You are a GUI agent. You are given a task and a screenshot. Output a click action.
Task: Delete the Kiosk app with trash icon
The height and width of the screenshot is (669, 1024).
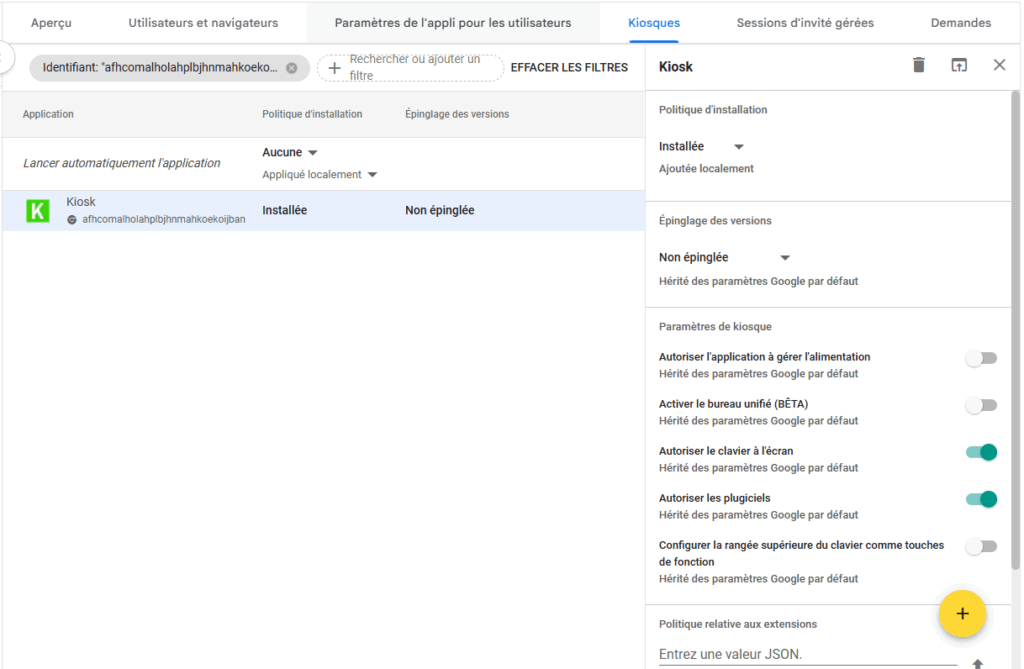coord(919,66)
